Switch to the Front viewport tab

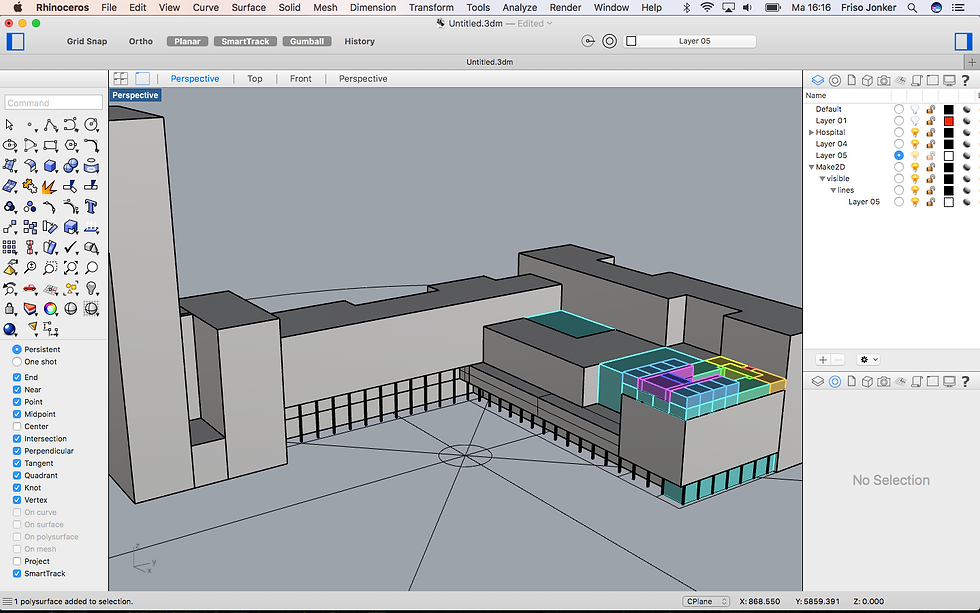click(301, 79)
